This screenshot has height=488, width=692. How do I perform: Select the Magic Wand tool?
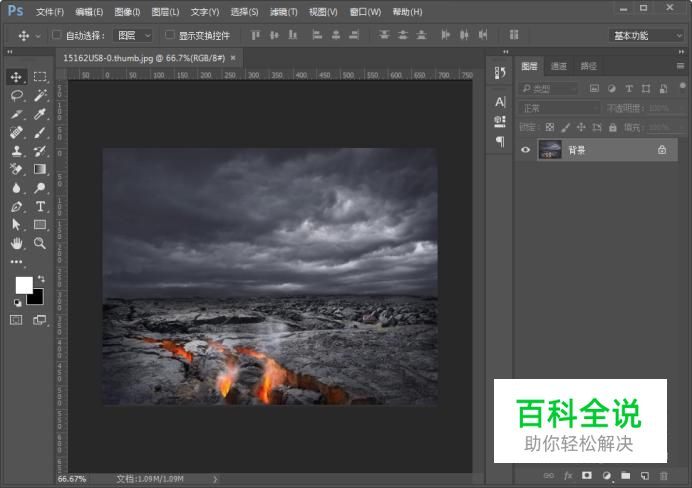(x=40, y=96)
